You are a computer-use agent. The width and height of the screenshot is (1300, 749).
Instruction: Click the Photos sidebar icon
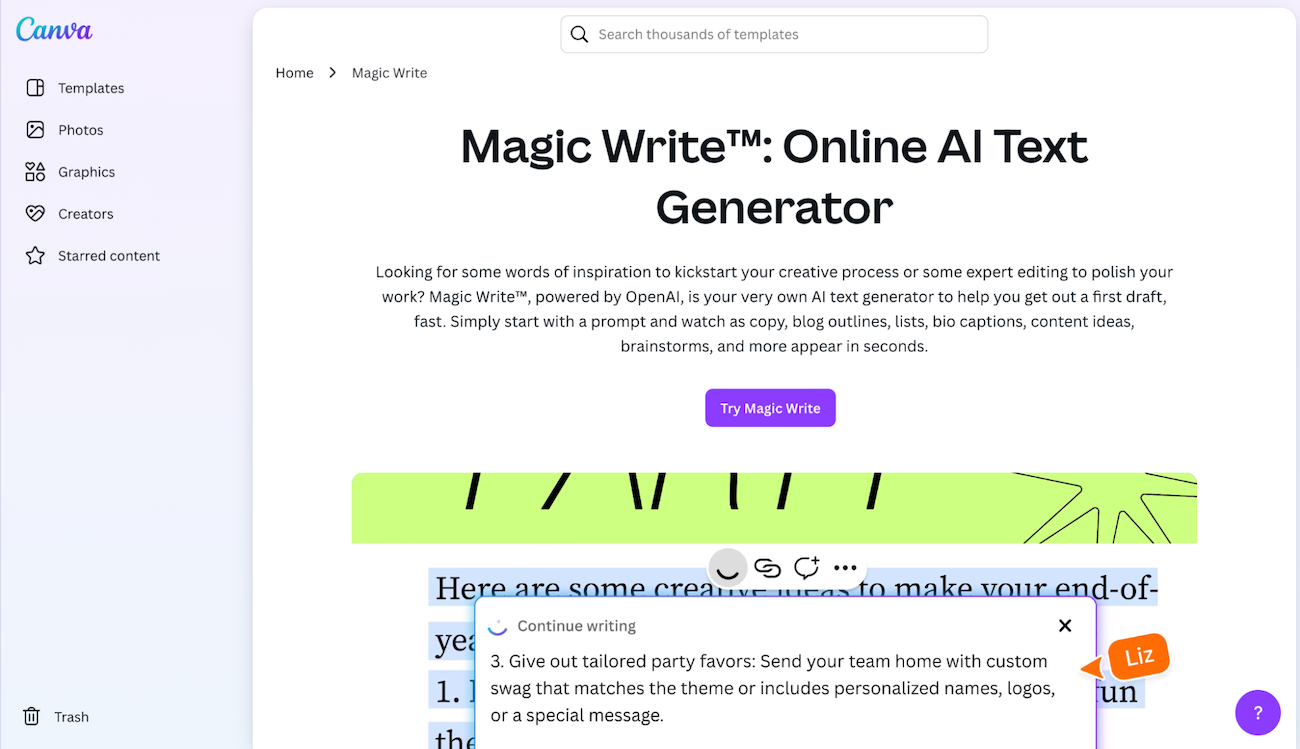coord(35,130)
